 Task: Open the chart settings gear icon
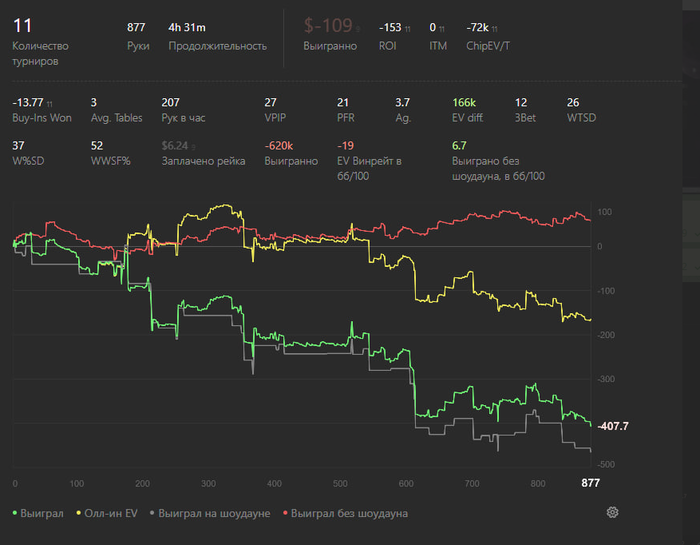pyautogui.click(x=612, y=512)
